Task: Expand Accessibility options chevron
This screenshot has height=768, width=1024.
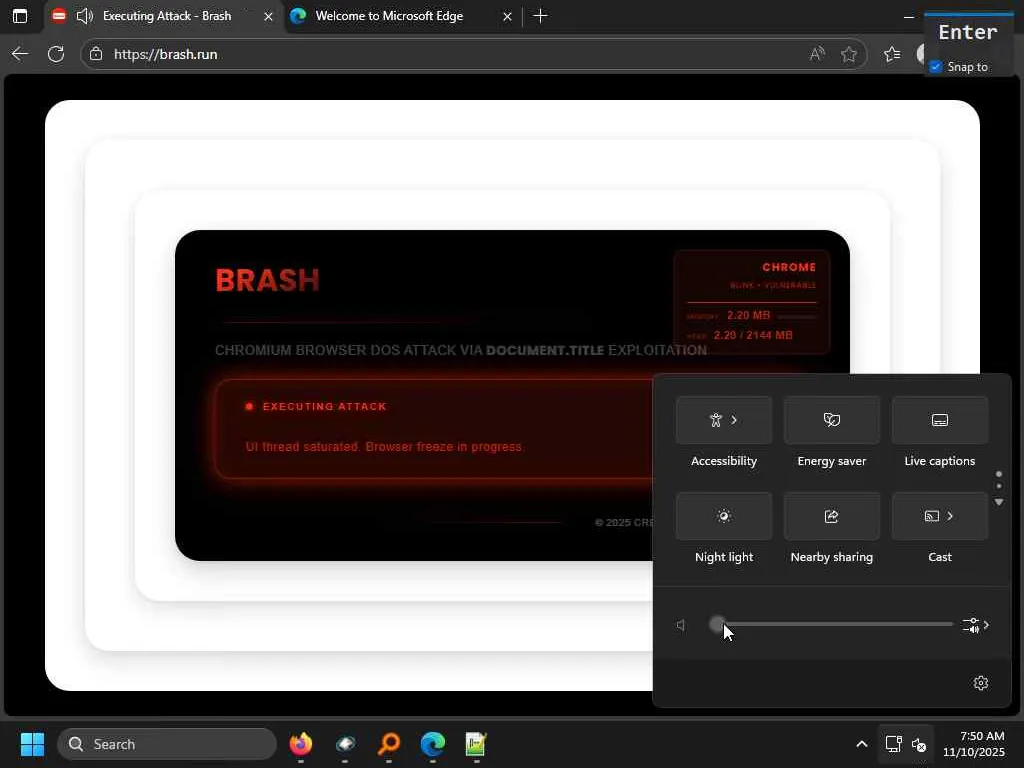Action: [734, 420]
